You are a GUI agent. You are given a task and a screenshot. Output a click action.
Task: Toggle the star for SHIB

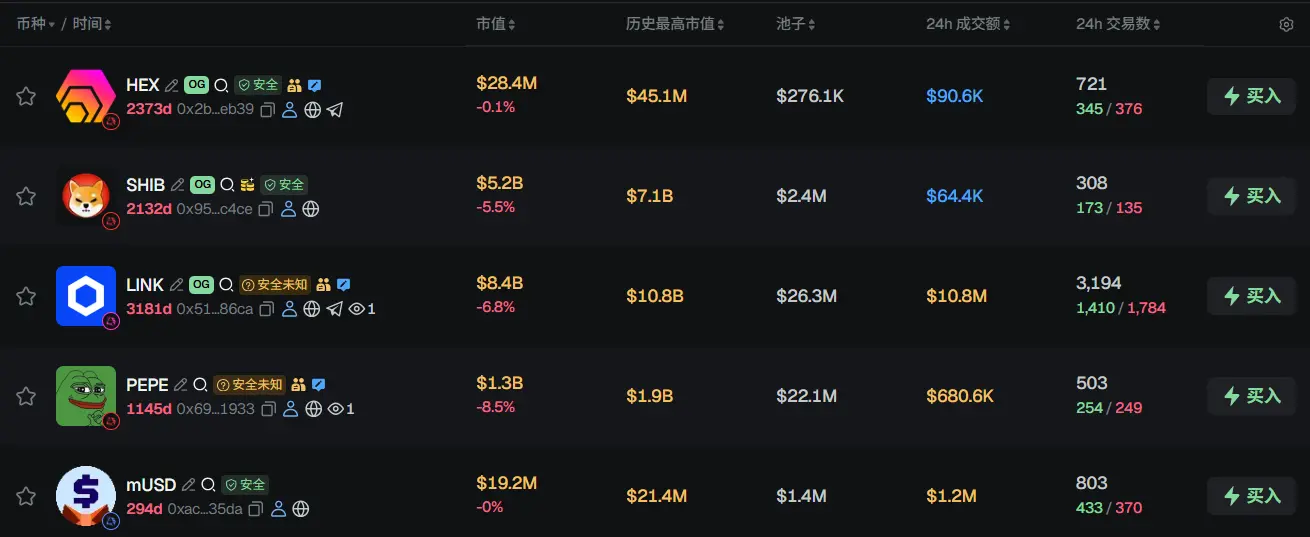[26, 196]
